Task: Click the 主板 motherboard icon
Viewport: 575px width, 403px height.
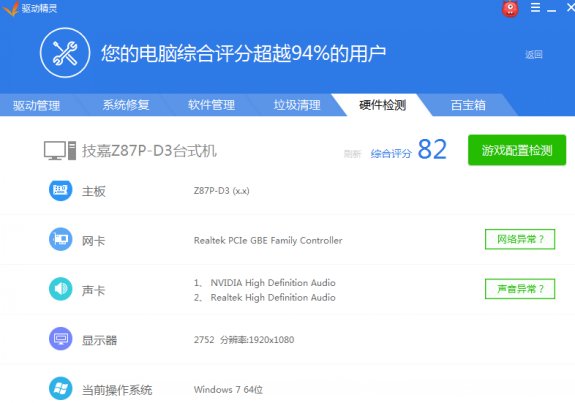Action: pos(61,190)
